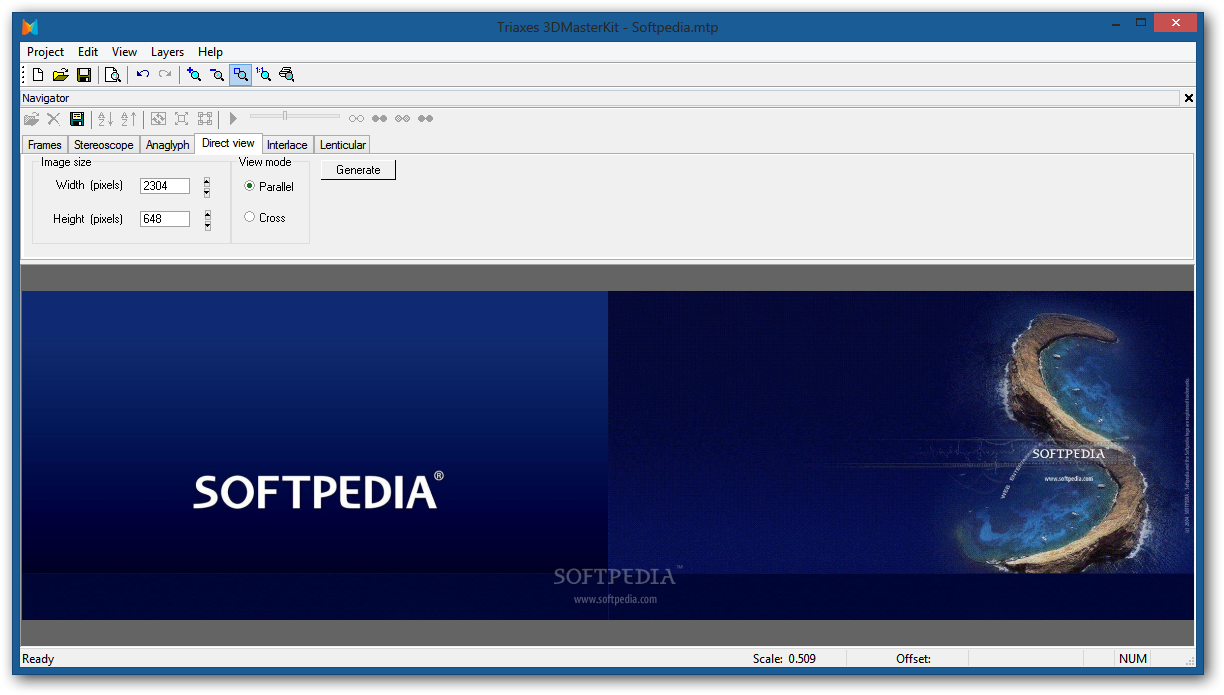Open the Project menu

click(x=45, y=52)
